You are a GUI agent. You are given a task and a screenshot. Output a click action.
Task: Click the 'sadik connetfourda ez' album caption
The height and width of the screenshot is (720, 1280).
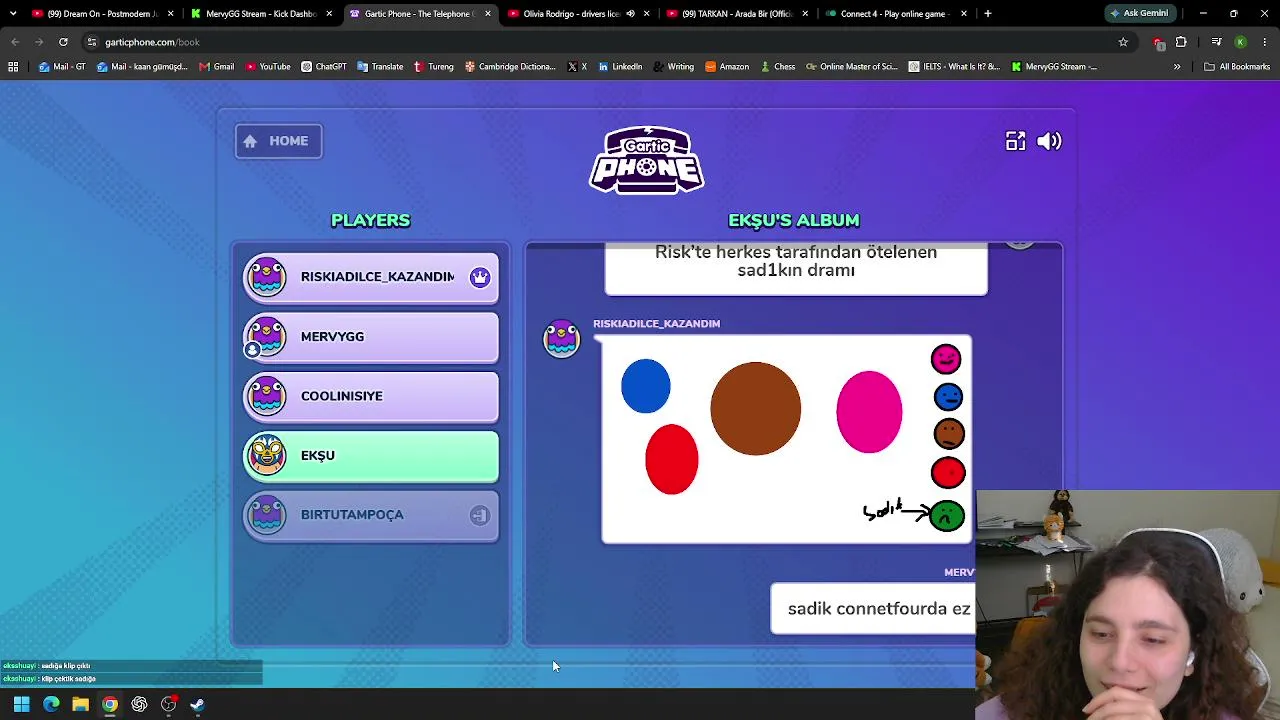878,608
